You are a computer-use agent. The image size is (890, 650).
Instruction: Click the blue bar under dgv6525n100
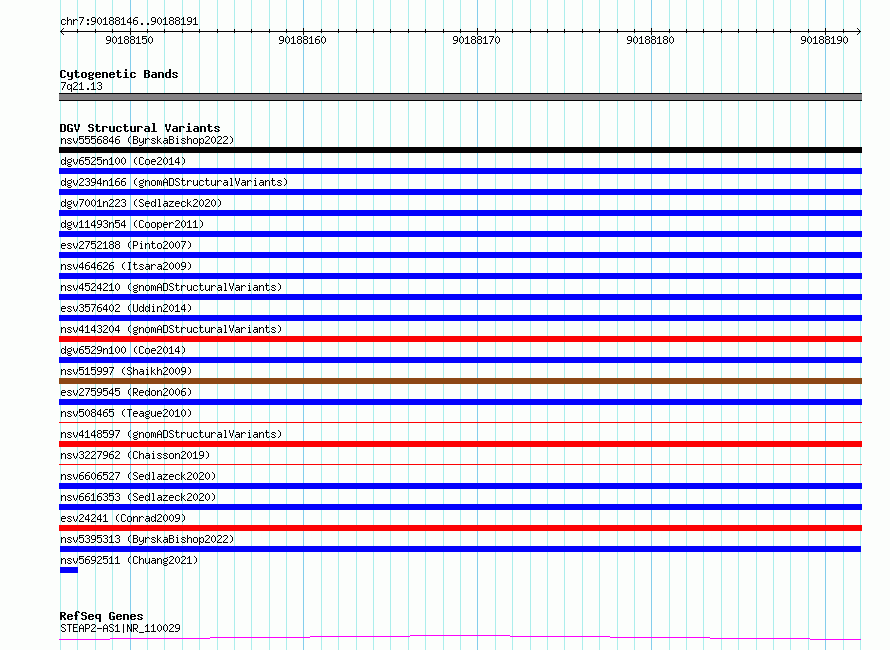(x=460, y=171)
